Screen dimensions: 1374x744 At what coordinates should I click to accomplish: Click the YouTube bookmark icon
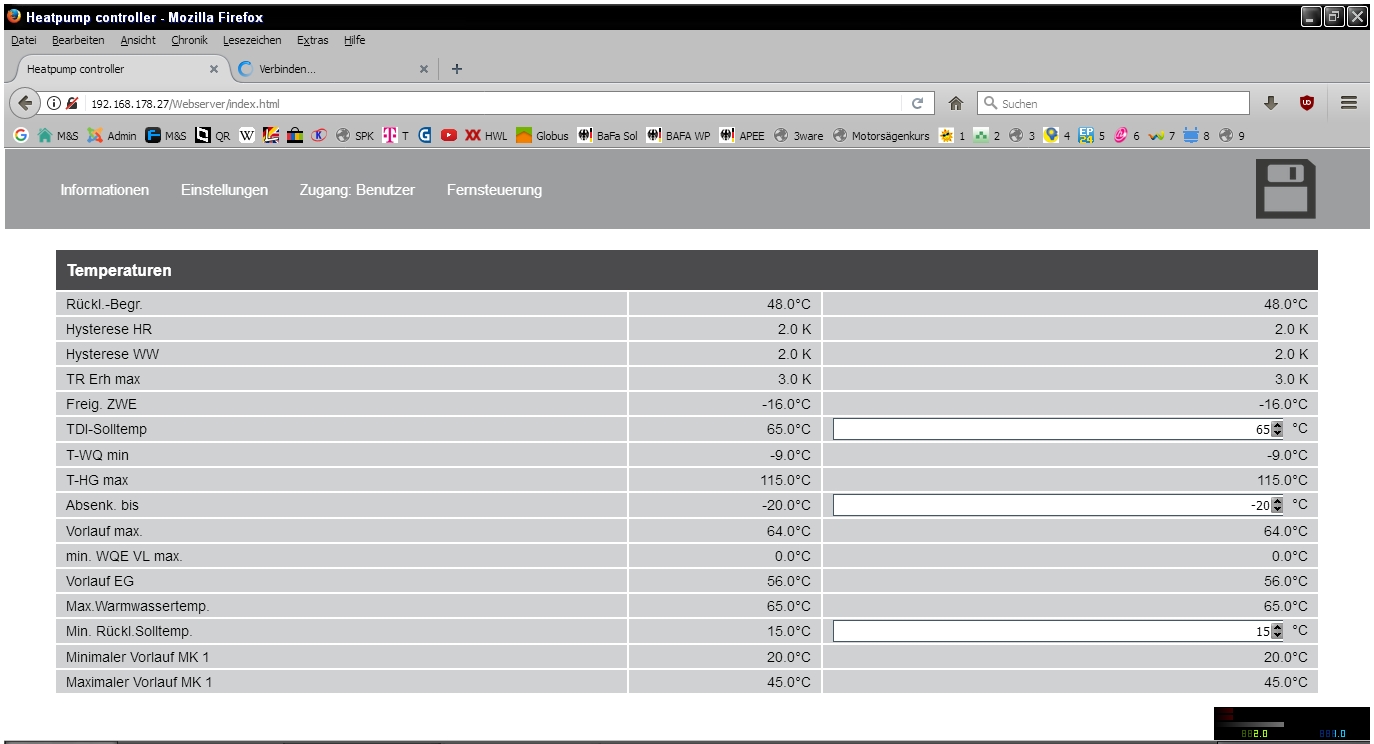[449, 136]
